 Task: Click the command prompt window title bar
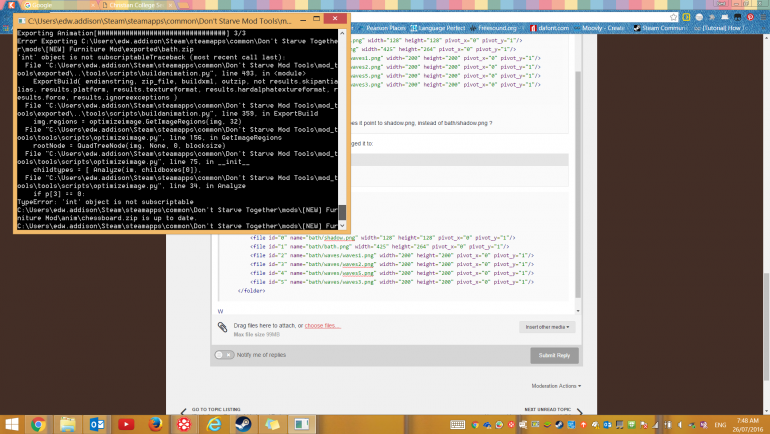(x=159, y=21)
